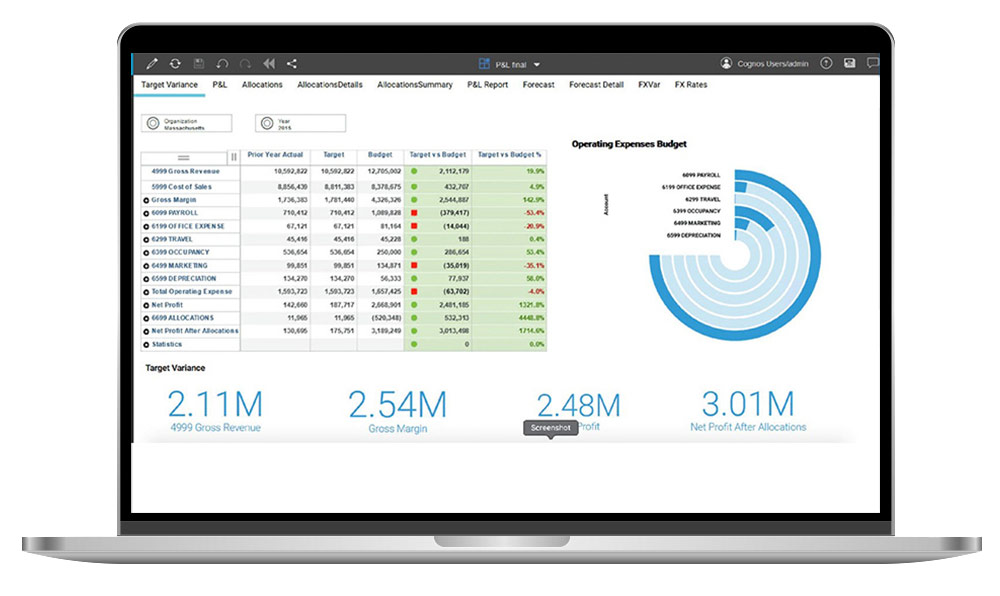Select the 5999 Cost of Sales row label
The width and height of the screenshot is (1000, 596).
[x=182, y=187]
